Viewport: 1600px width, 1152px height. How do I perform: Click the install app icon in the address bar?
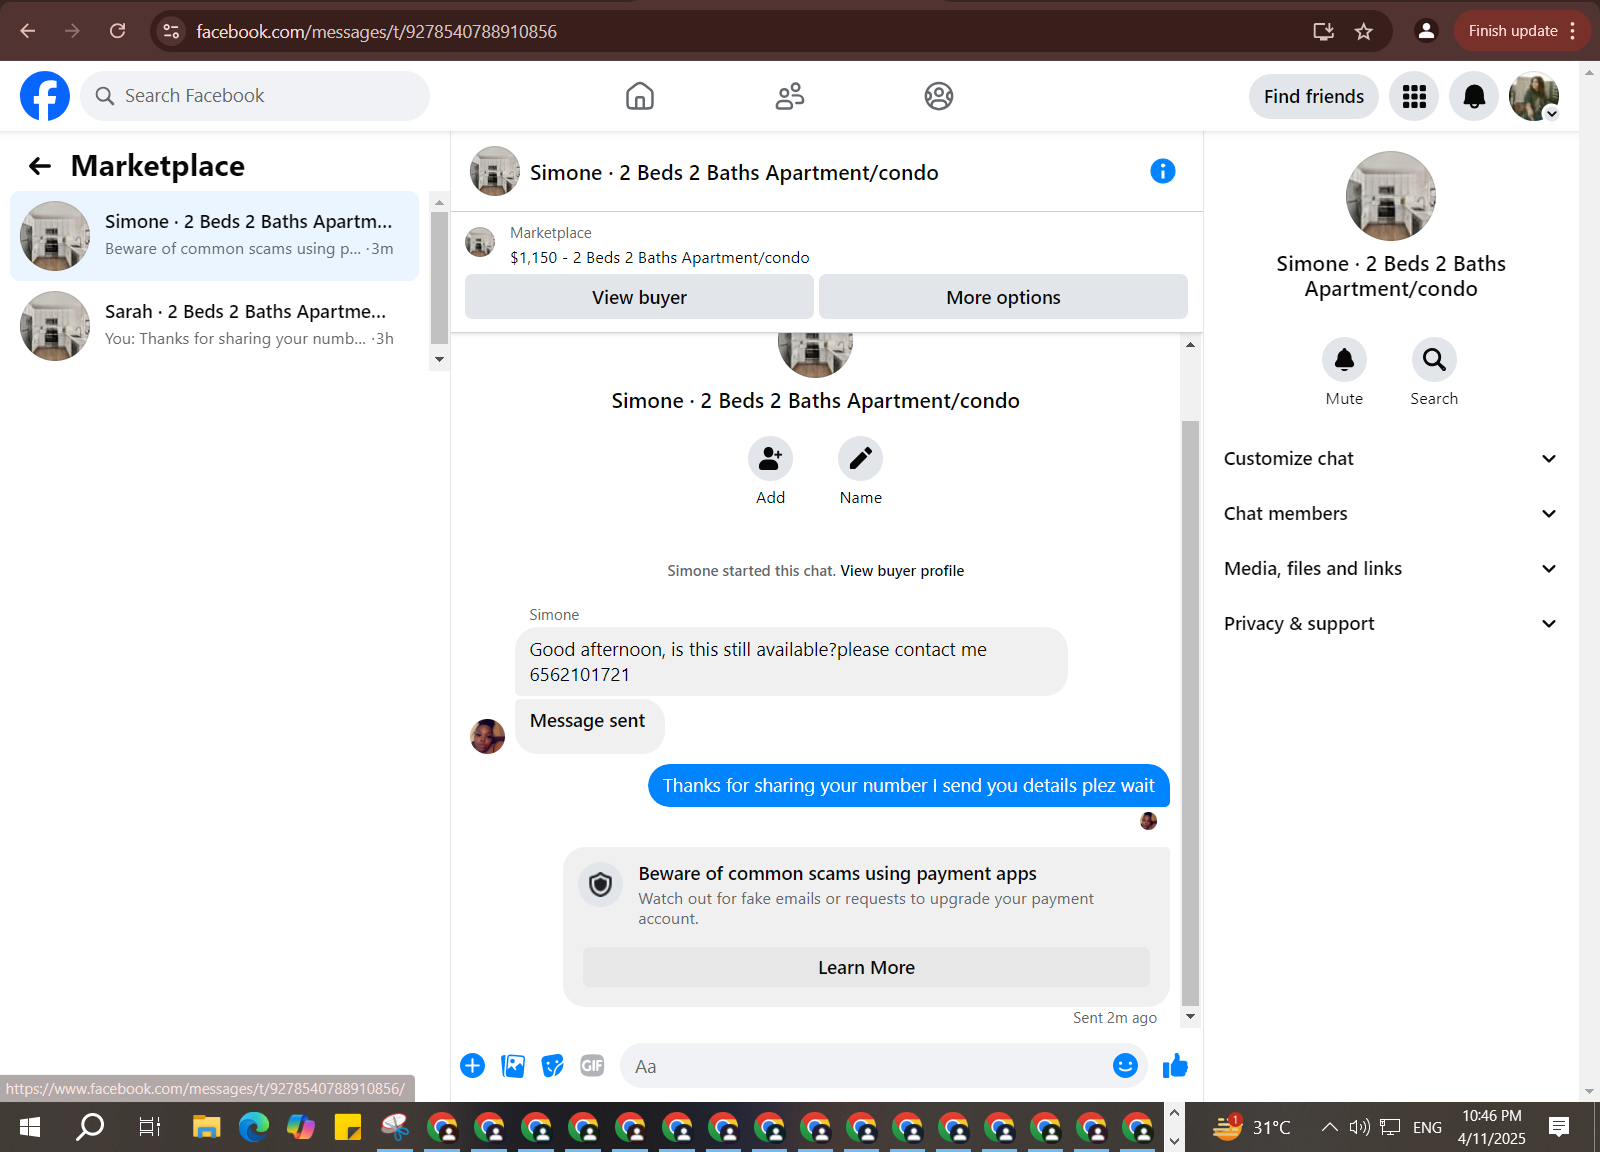1323,31
